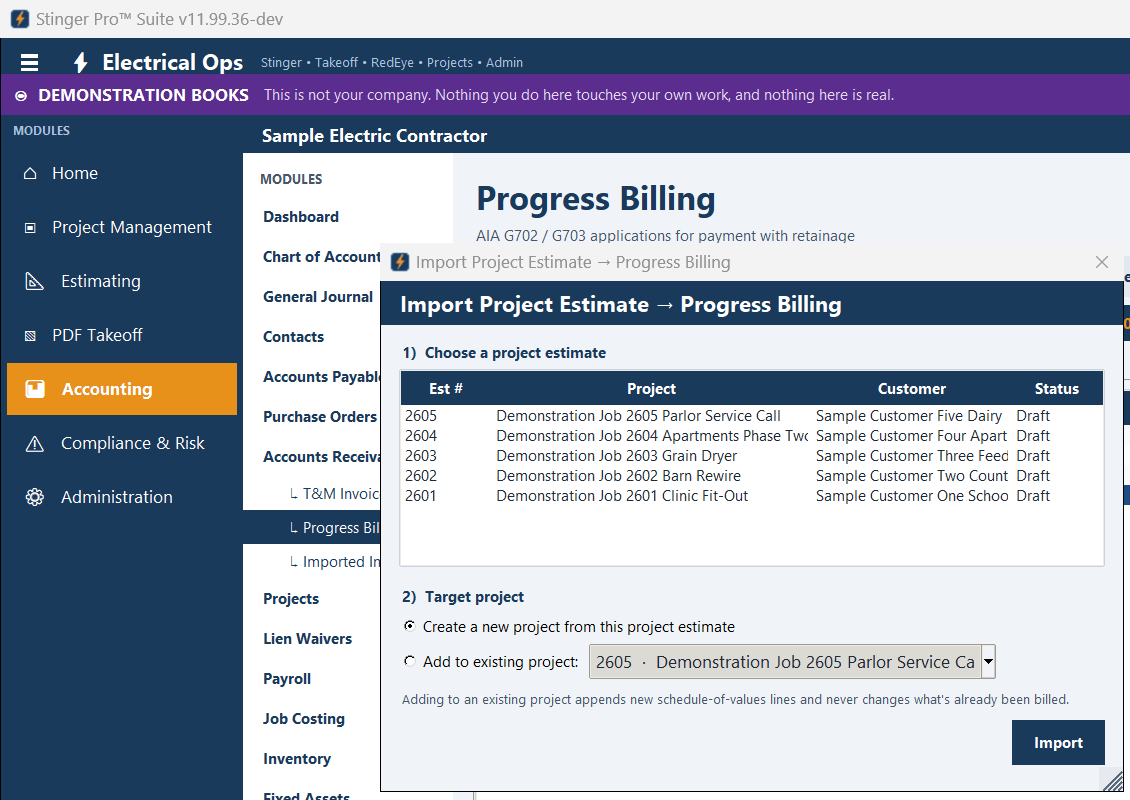Click the Administration gear icon
This screenshot has width=1130, height=800.
click(35, 497)
